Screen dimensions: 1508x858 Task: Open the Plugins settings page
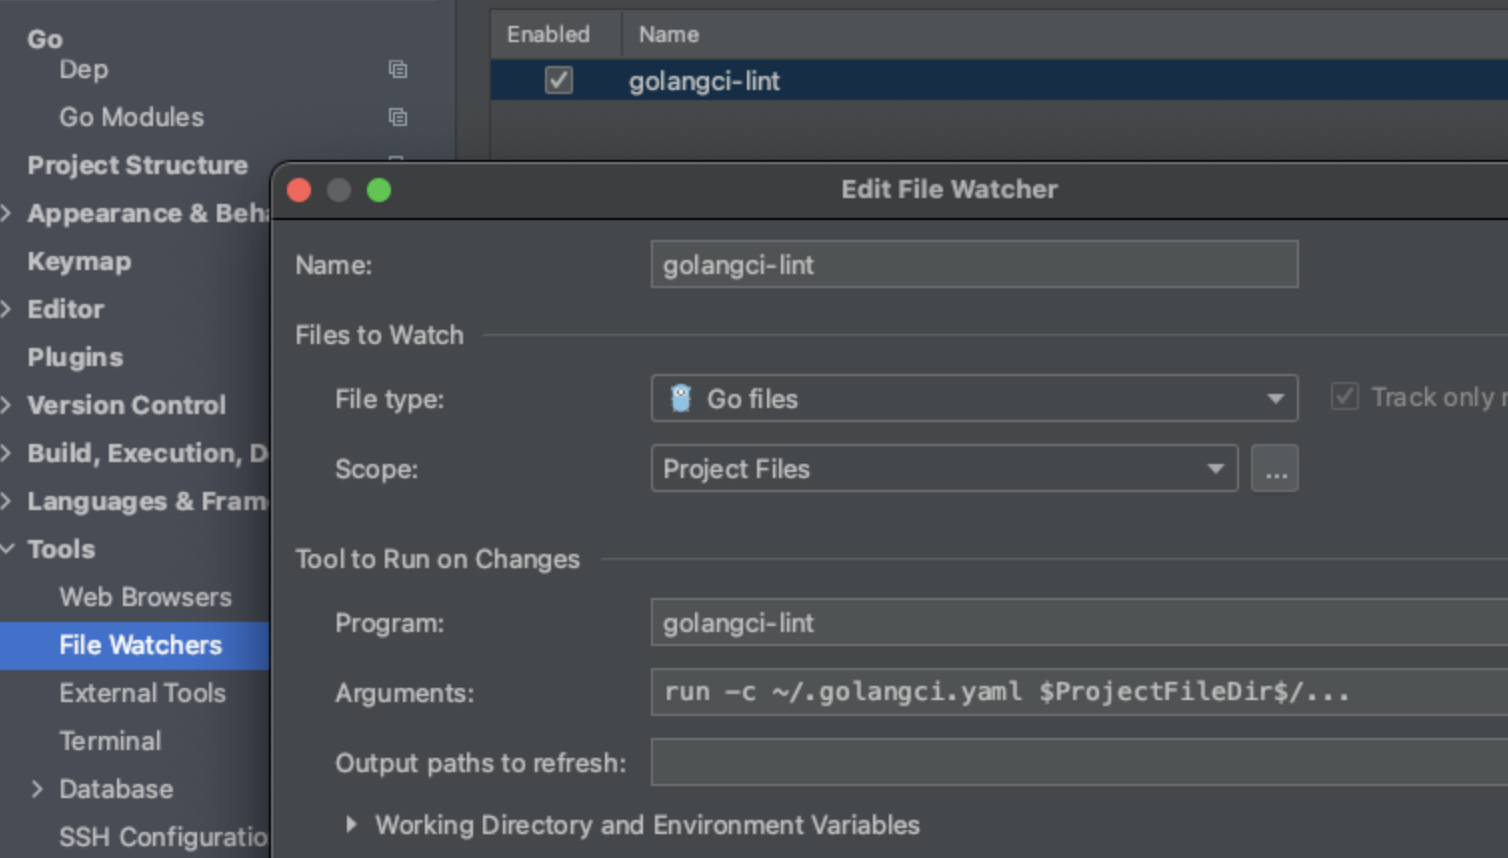pos(75,357)
